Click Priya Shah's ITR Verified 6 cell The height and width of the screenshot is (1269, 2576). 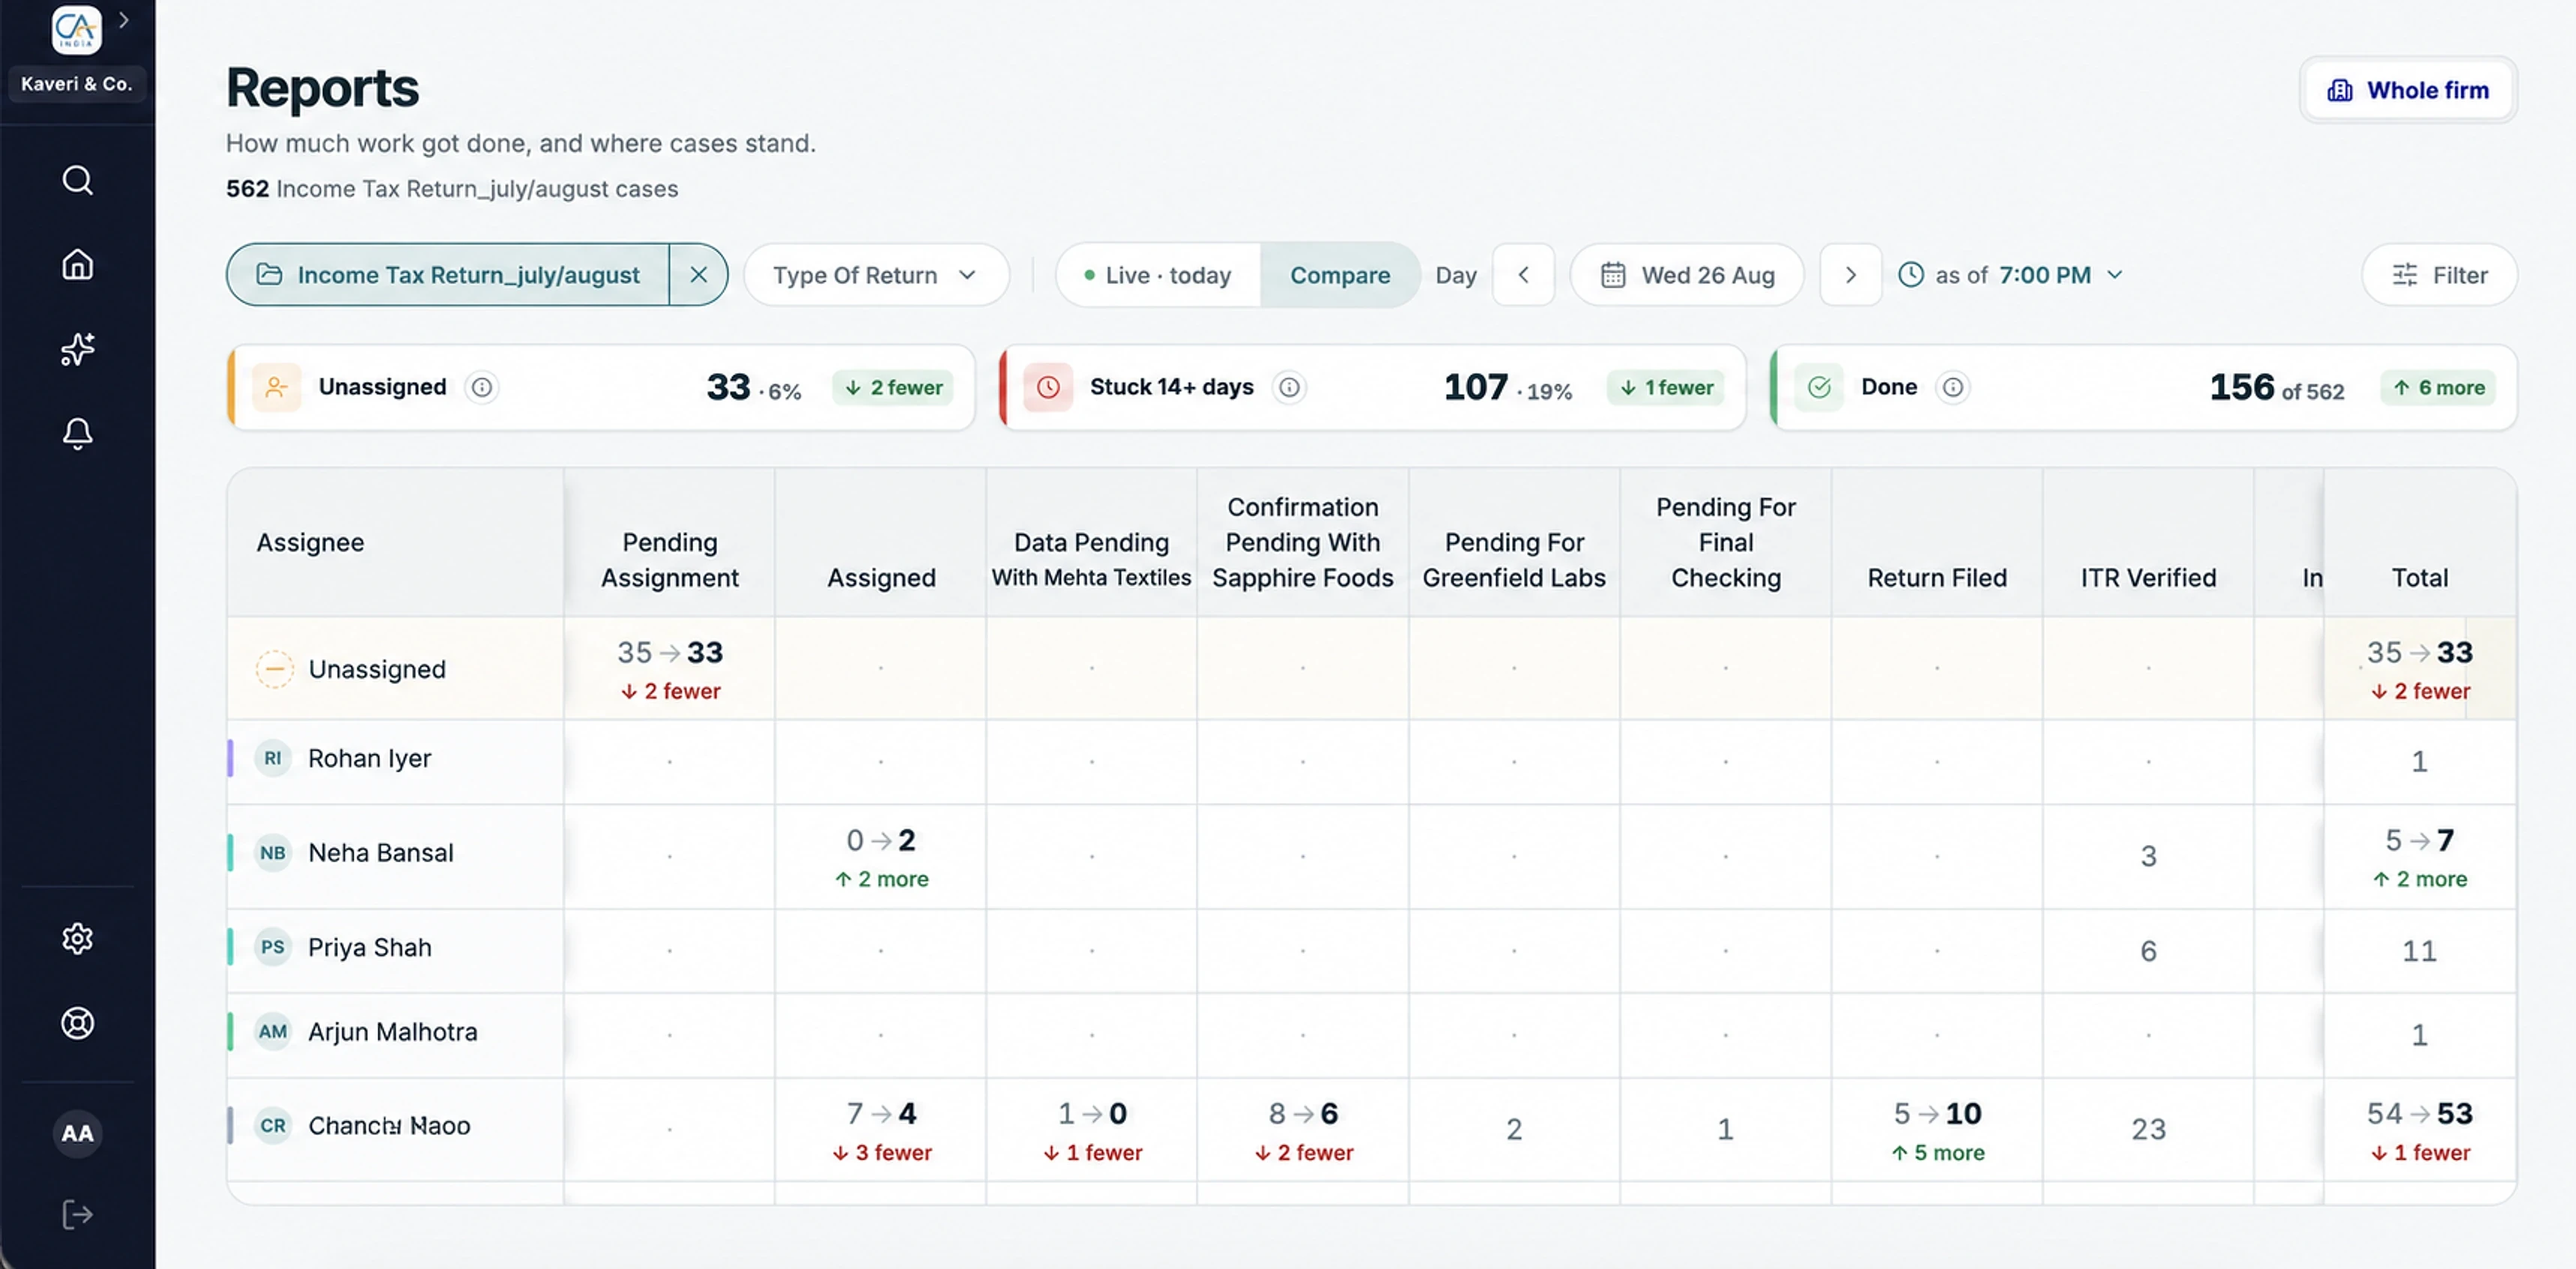[2148, 951]
